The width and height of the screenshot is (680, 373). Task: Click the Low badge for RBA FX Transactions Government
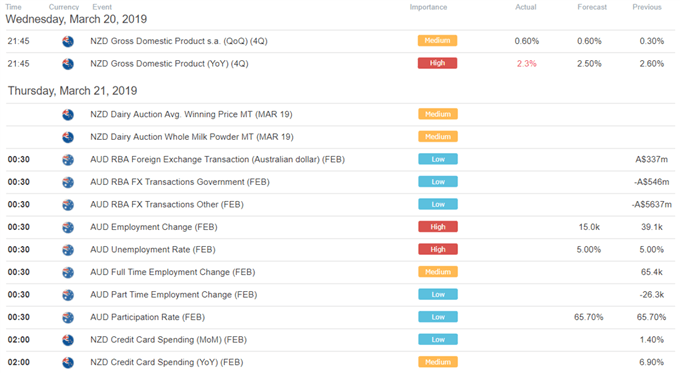coord(438,182)
